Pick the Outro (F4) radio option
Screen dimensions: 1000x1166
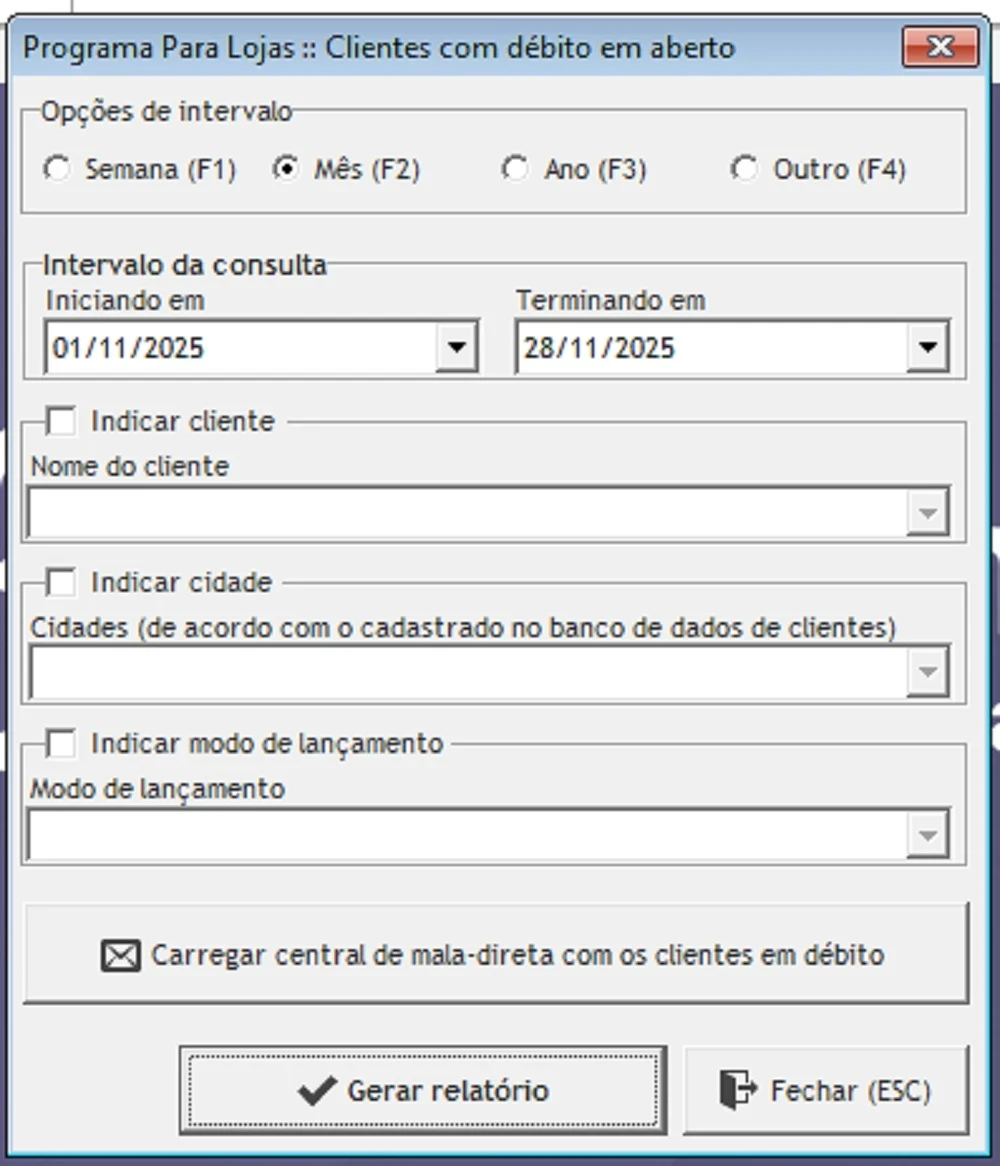[744, 169]
